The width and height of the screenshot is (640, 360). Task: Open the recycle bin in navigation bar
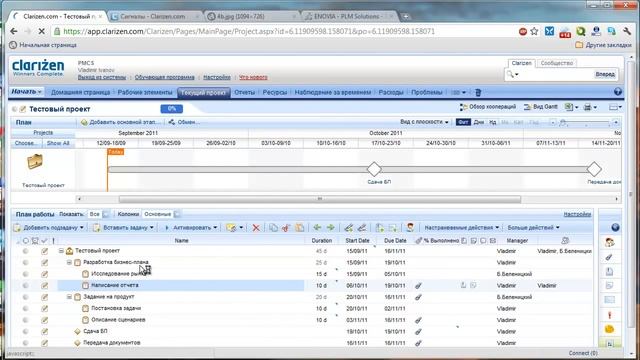[x=478, y=93]
